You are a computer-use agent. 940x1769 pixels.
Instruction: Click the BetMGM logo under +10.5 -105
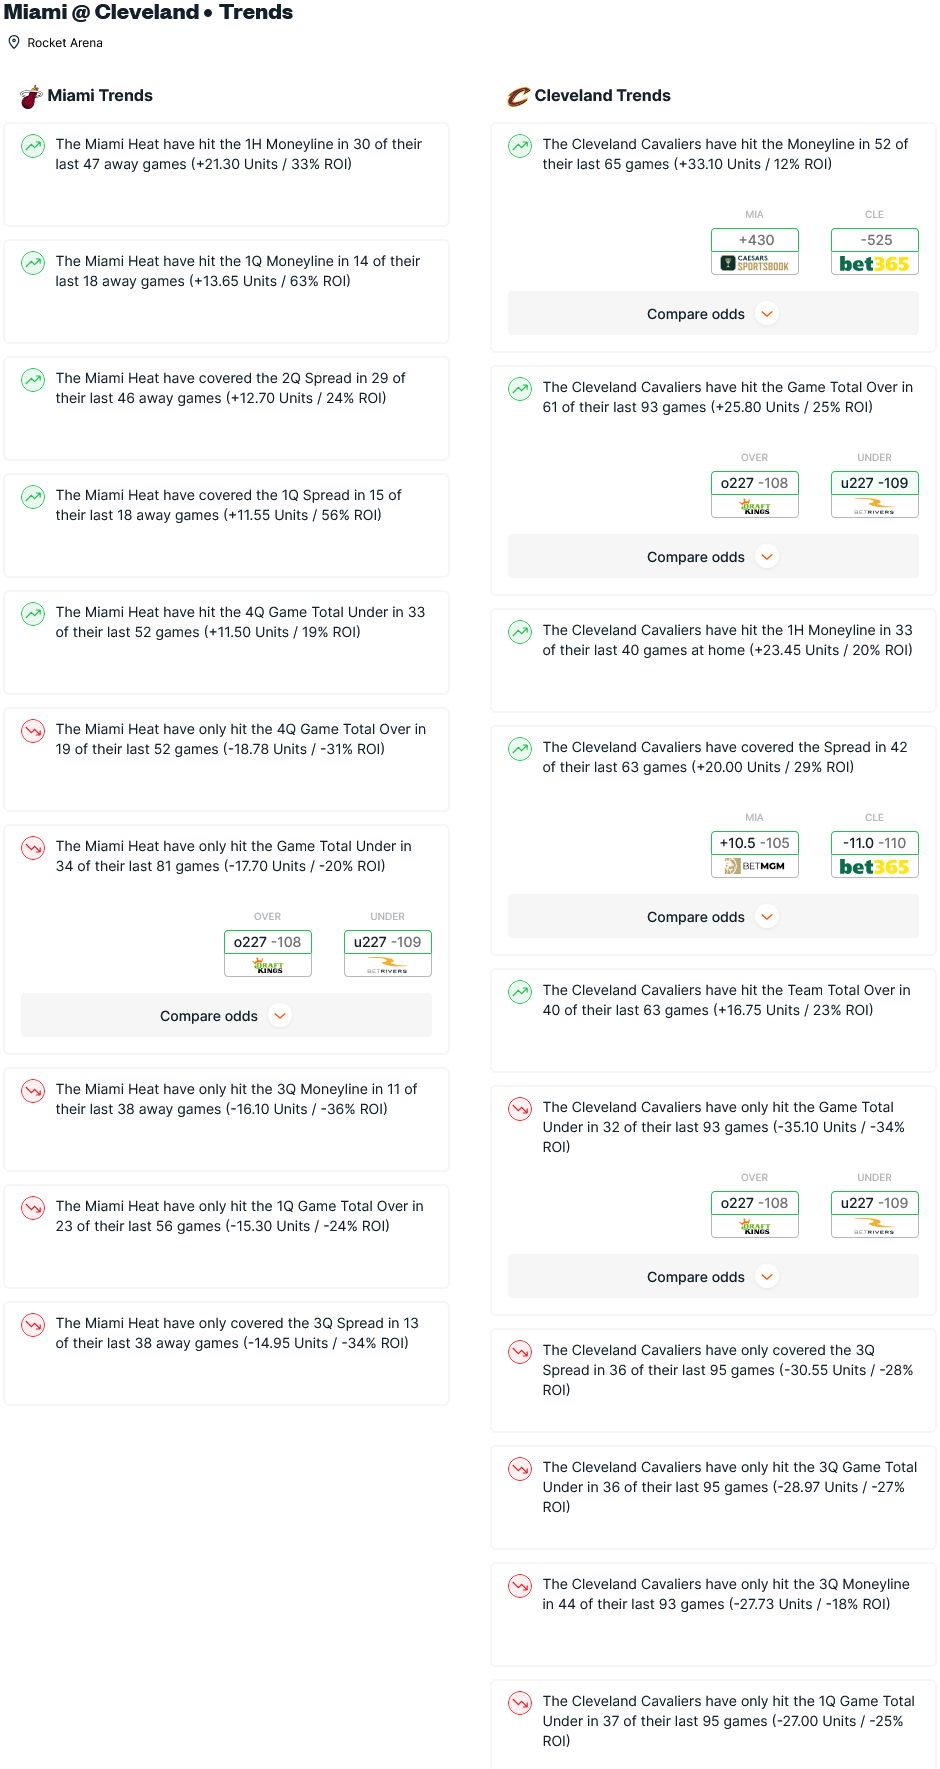tap(755, 866)
